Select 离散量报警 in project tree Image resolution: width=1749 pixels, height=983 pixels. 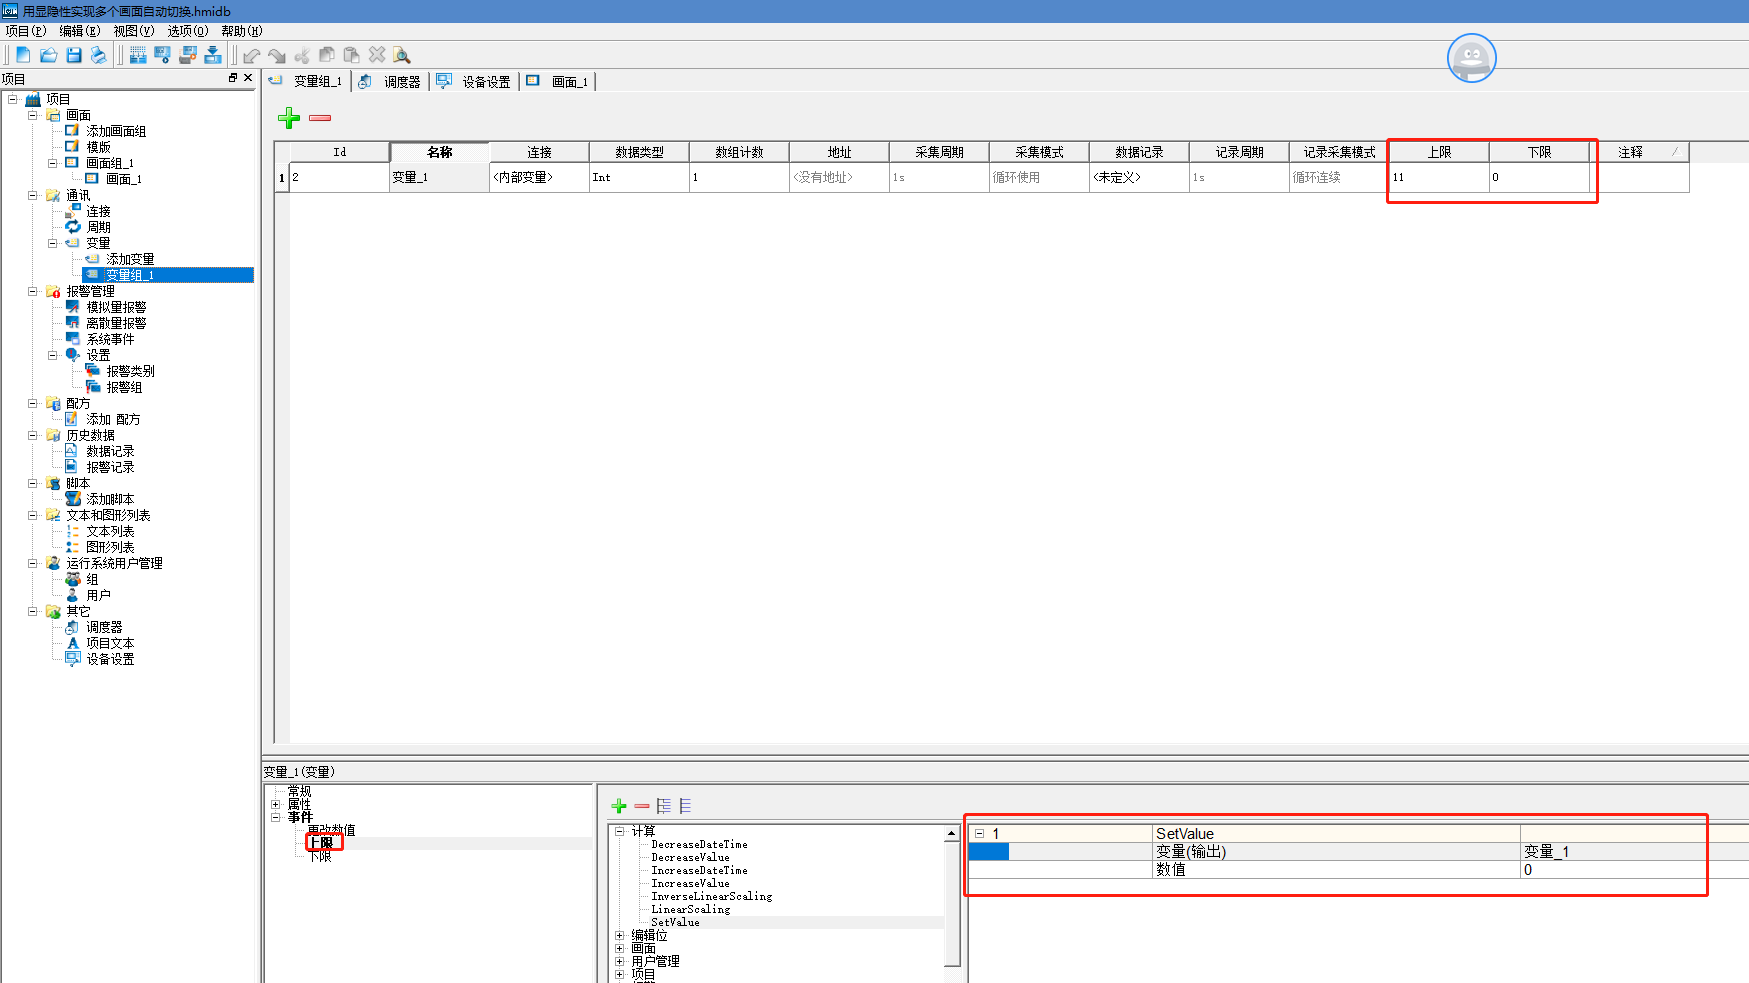[115, 323]
